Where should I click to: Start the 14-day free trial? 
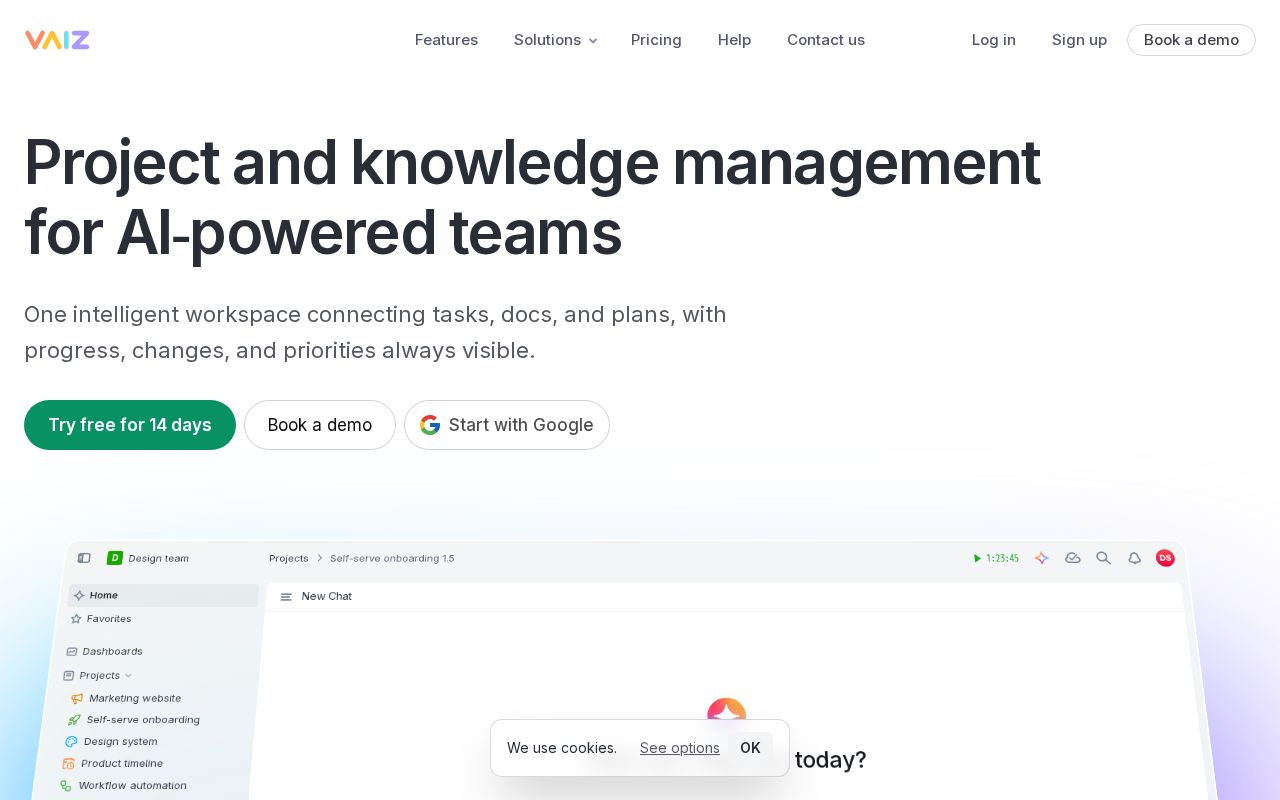[x=130, y=425]
